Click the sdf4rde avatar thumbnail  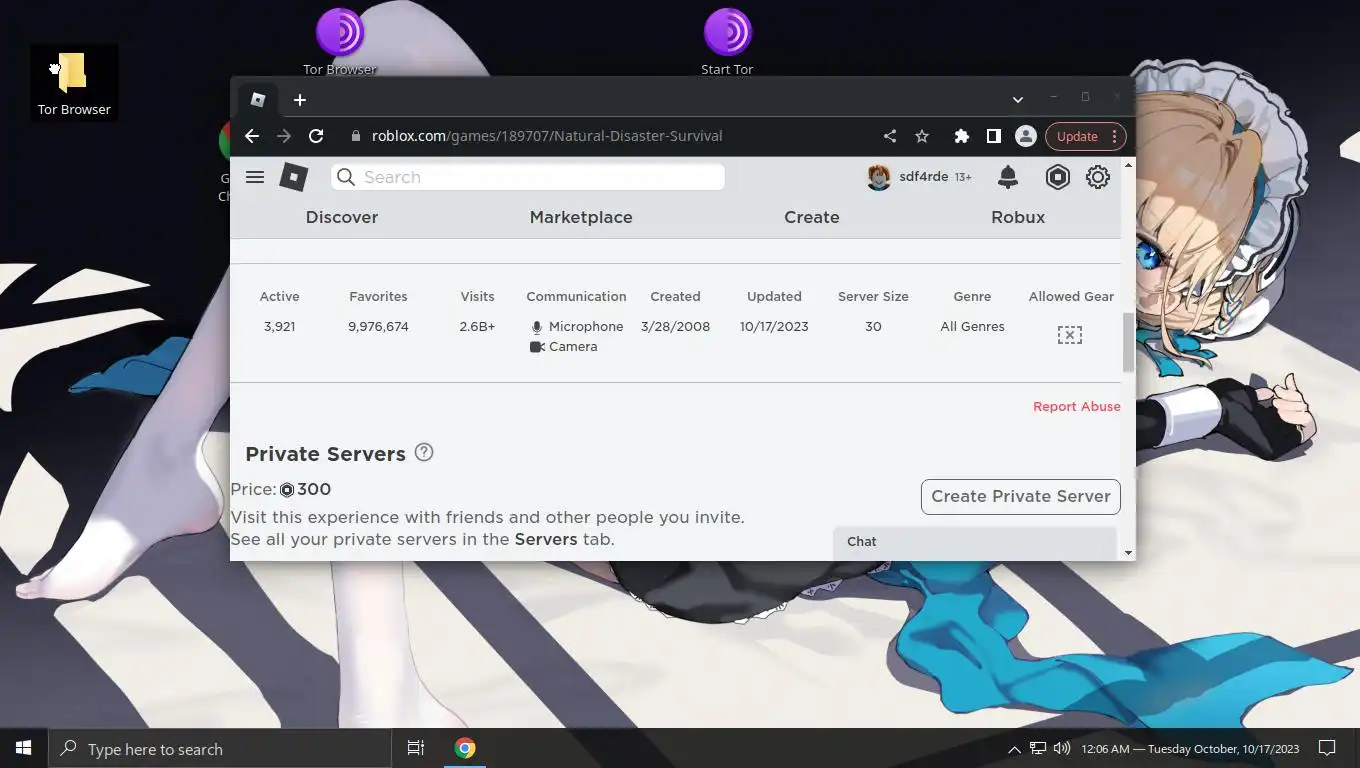(x=879, y=177)
